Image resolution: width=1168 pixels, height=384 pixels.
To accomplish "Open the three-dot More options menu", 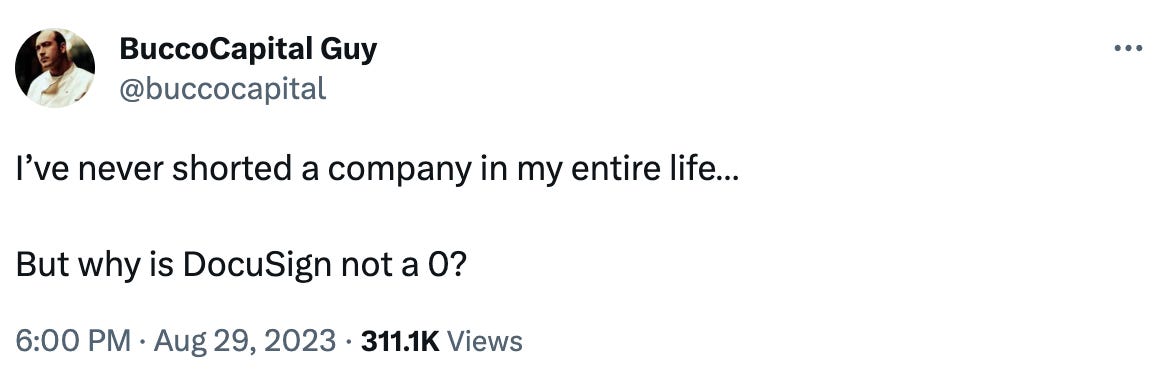I will [1128, 49].
